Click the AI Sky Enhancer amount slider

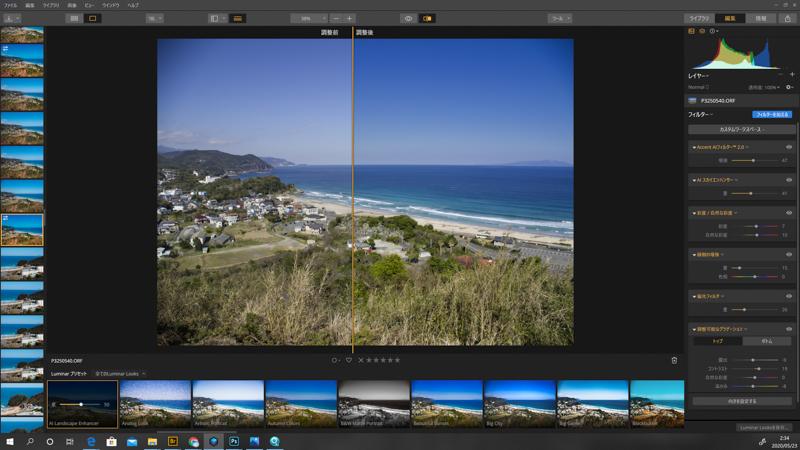point(754,193)
